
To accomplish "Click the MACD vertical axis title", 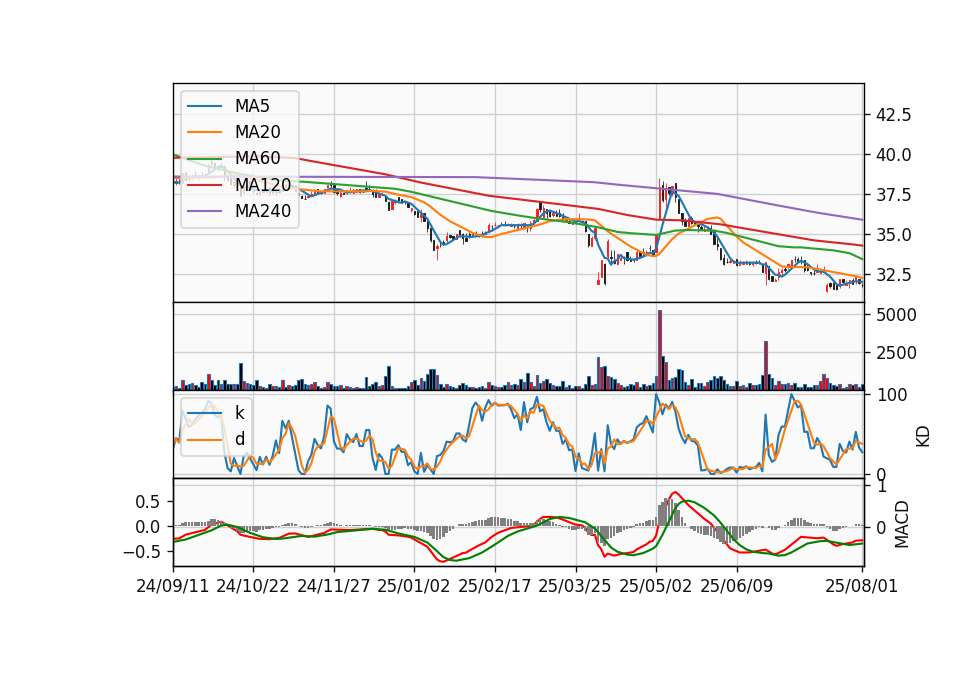I will pos(901,524).
